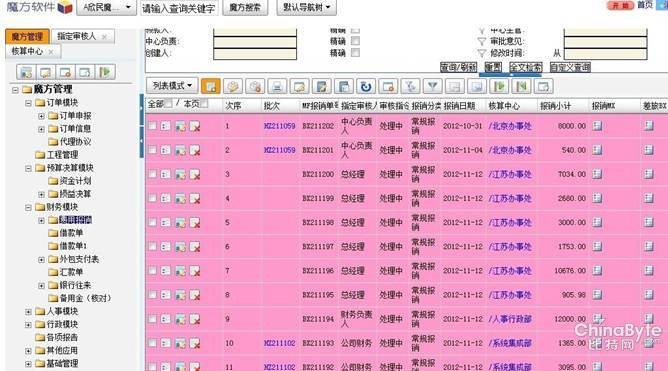Check the row checkbox for BX211201
668x371 pixels.
152,150
